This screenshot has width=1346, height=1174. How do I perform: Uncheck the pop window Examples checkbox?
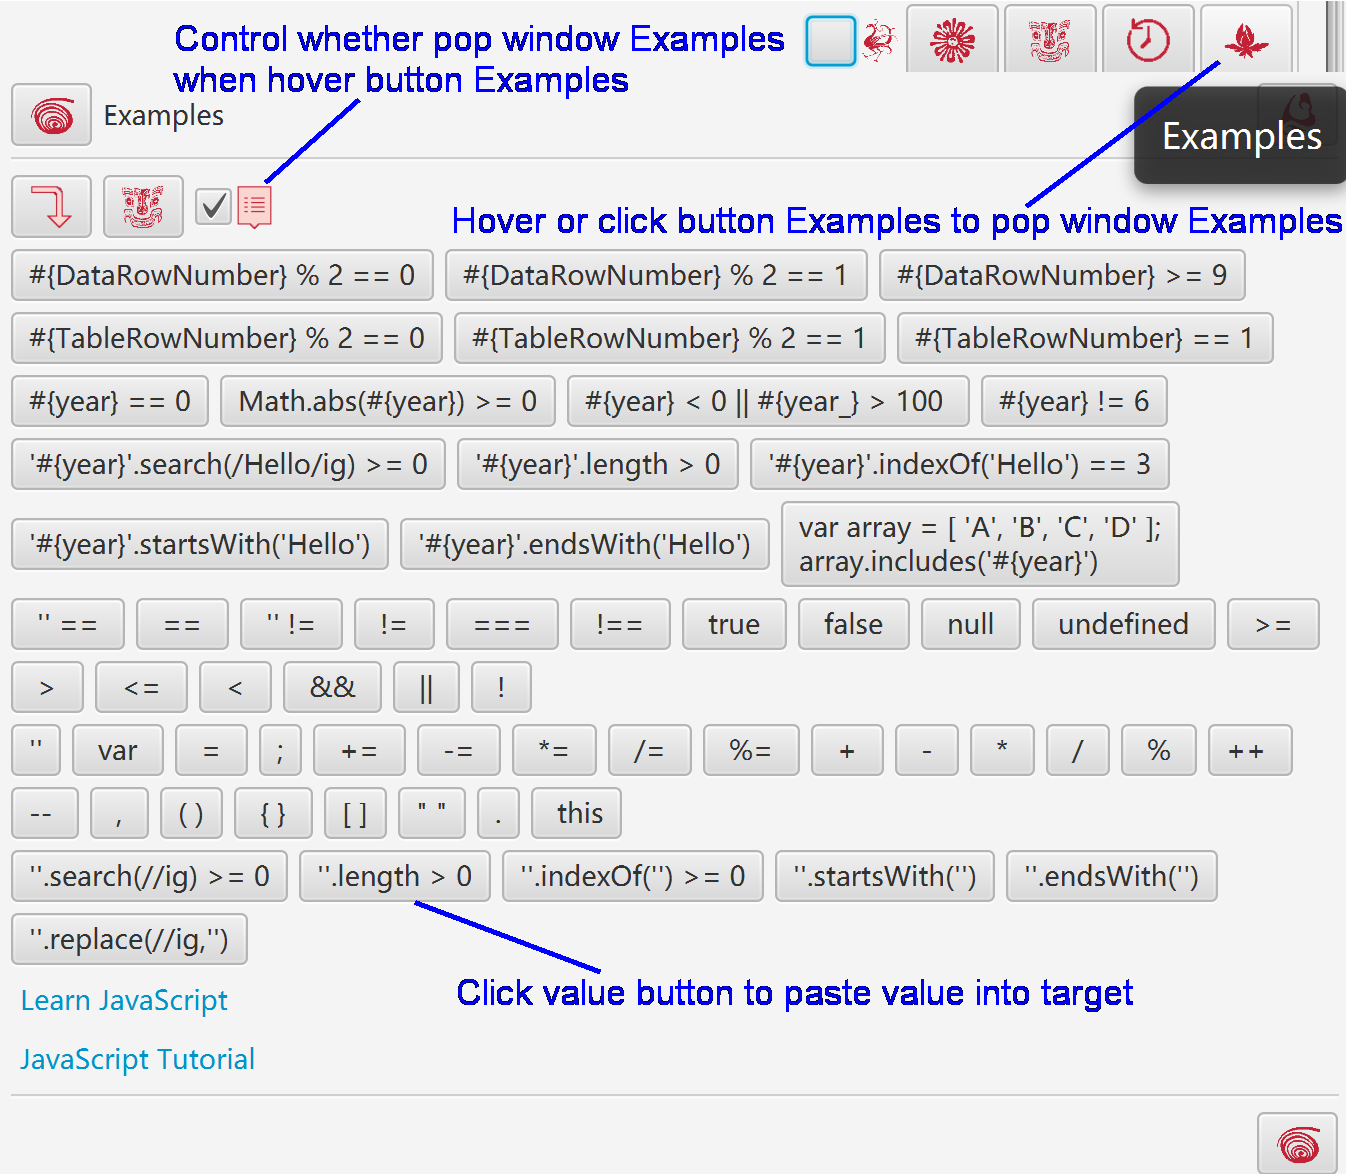(x=213, y=206)
